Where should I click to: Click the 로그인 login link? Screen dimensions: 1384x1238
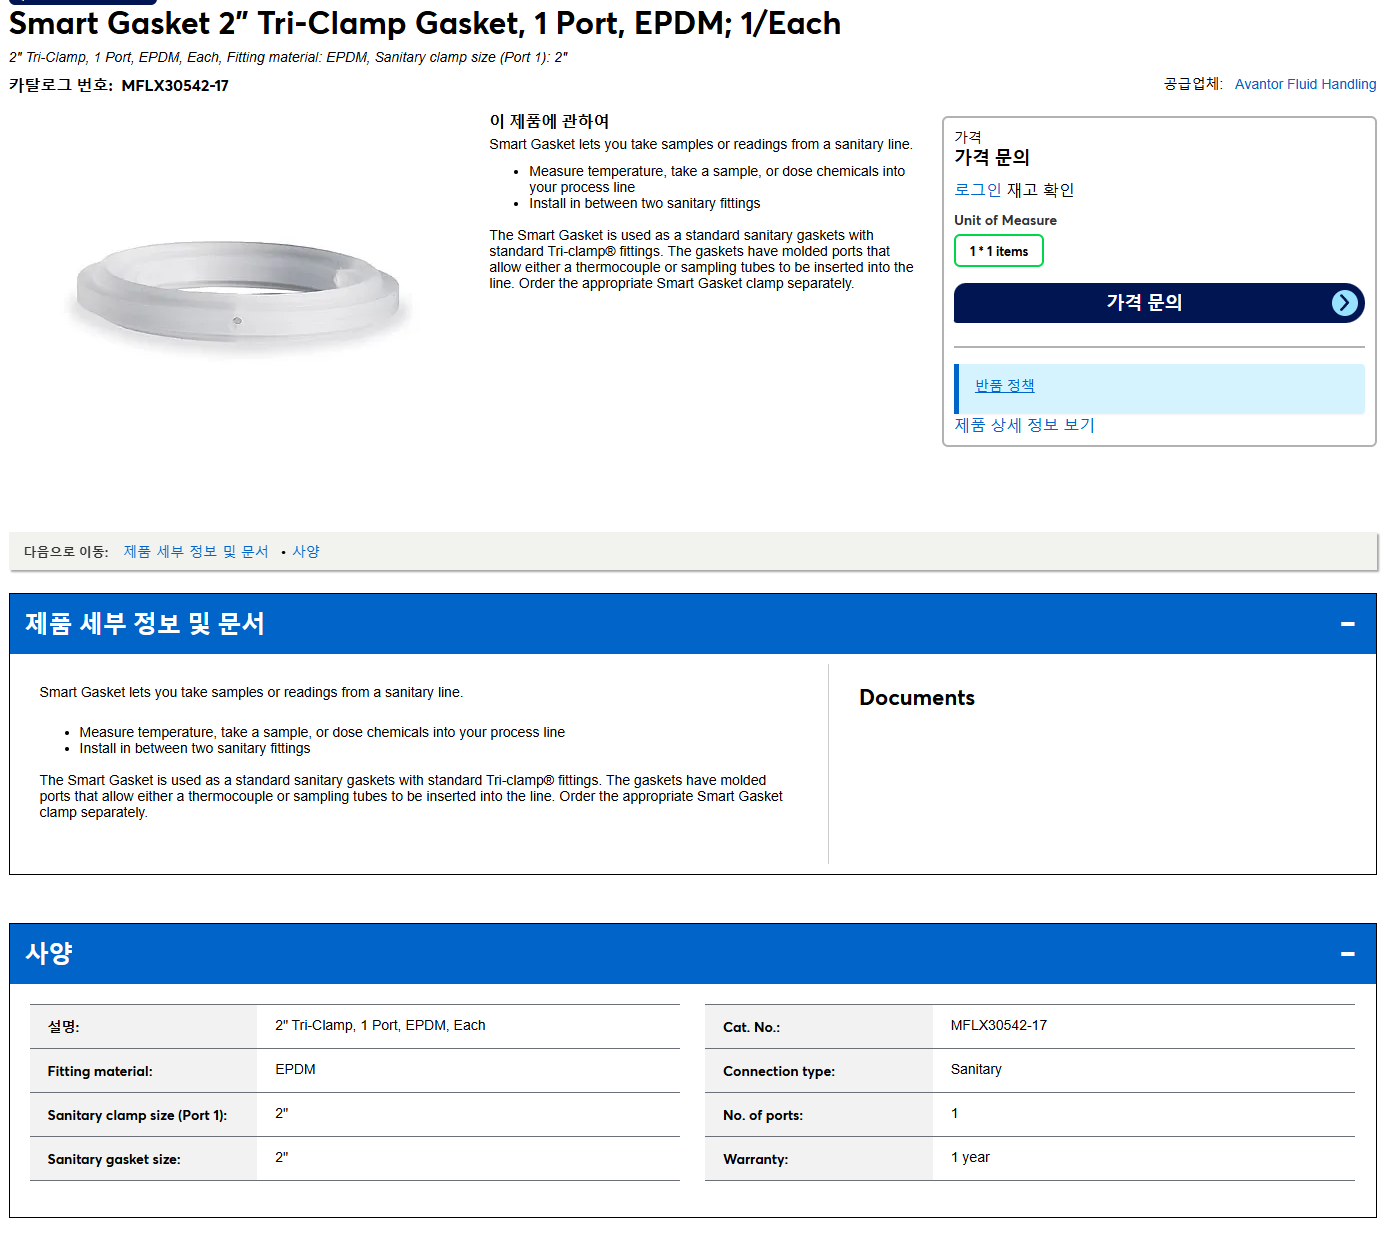[x=977, y=190]
